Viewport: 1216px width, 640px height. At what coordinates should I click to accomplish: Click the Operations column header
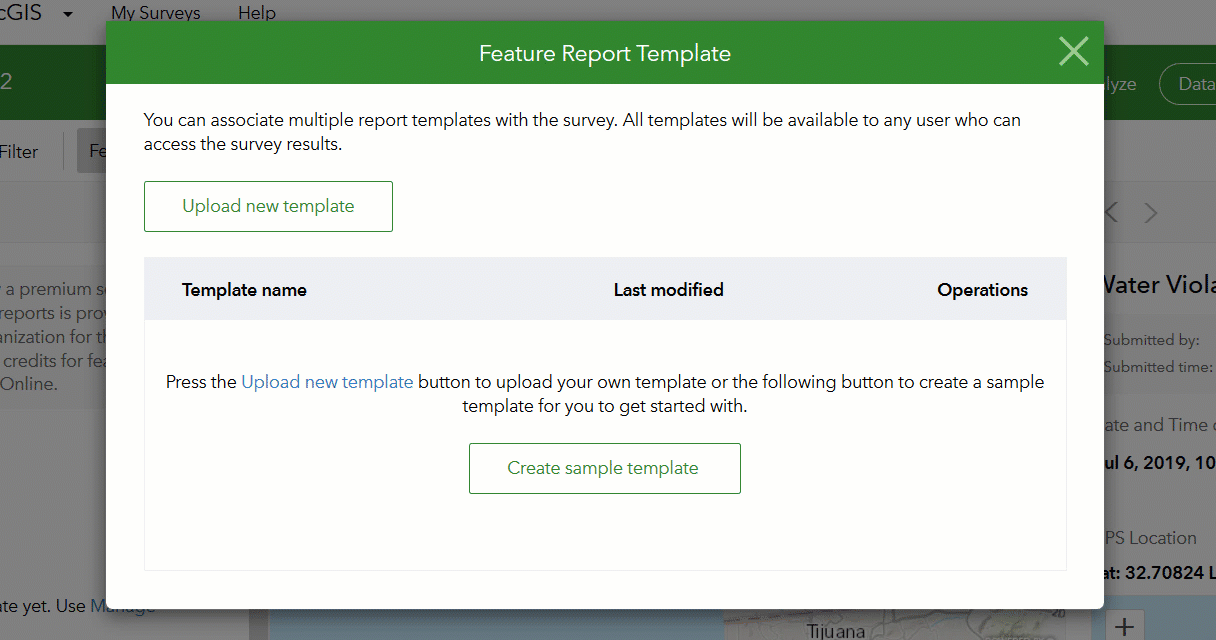pyautogui.click(x=982, y=290)
